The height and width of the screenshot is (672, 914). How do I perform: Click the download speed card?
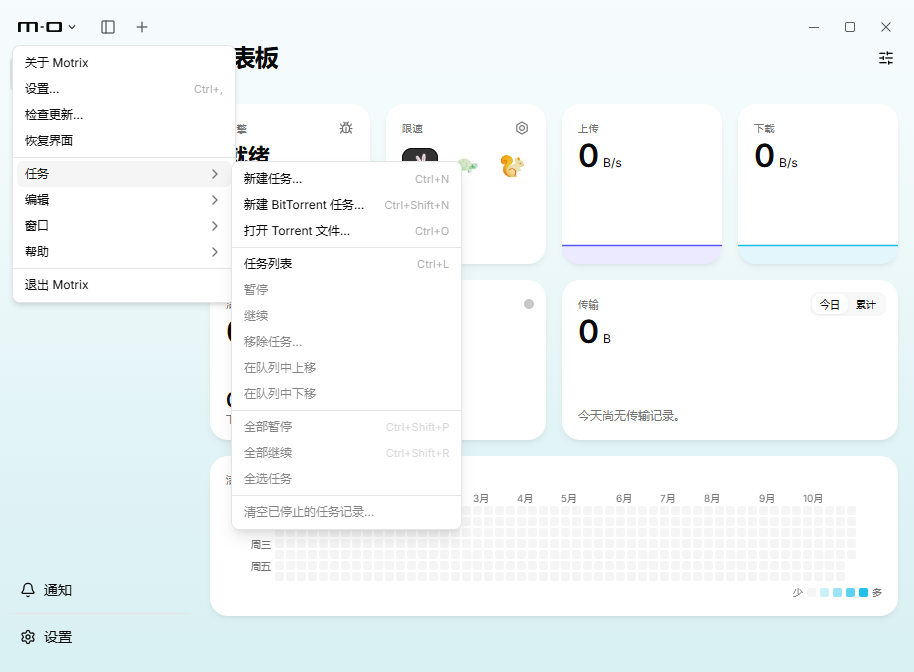(x=818, y=184)
